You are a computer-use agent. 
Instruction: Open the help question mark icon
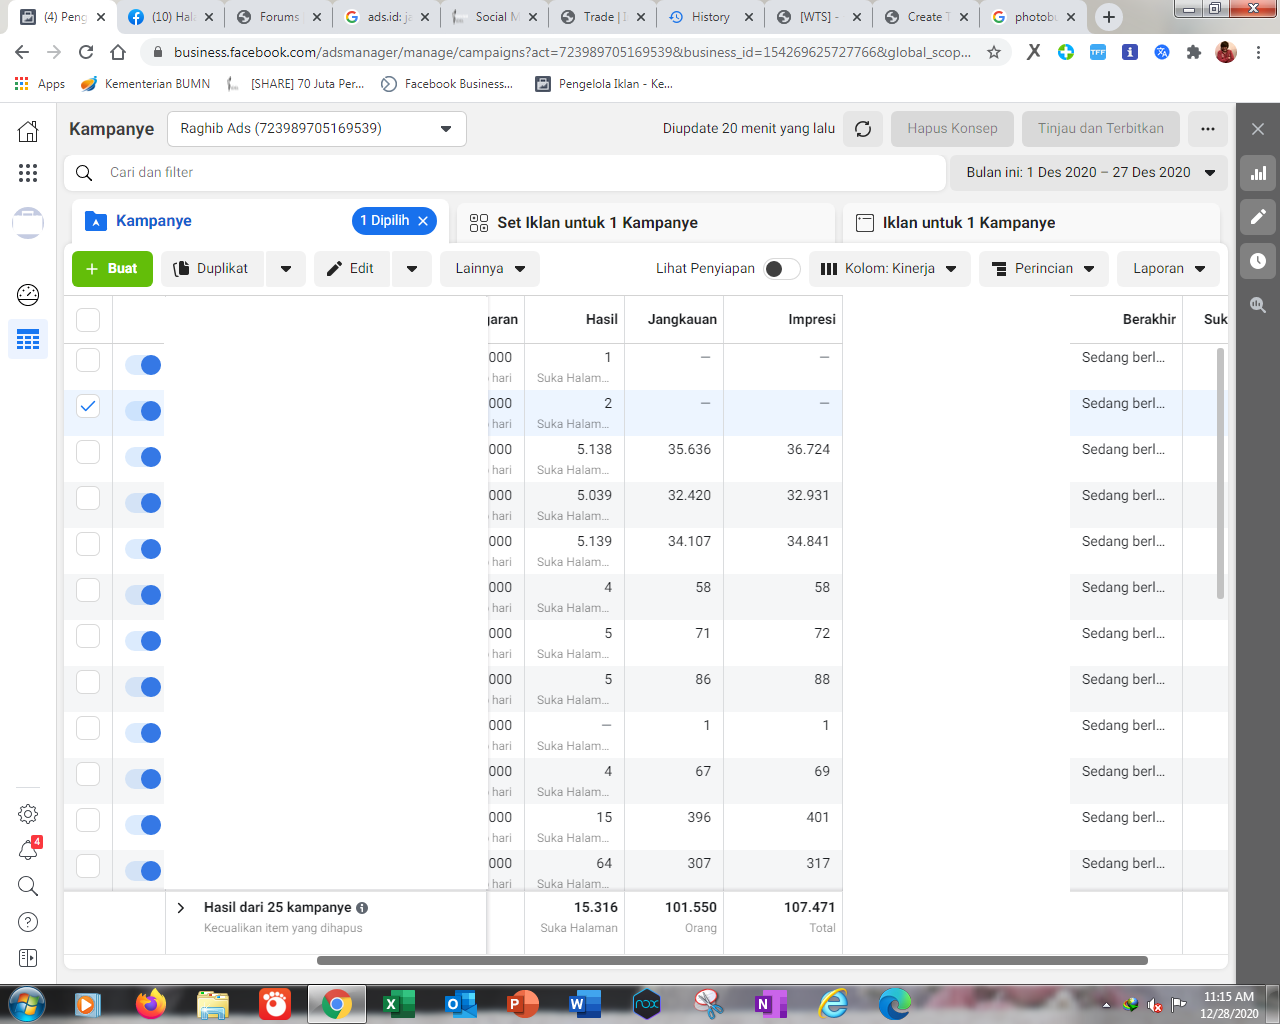28,922
